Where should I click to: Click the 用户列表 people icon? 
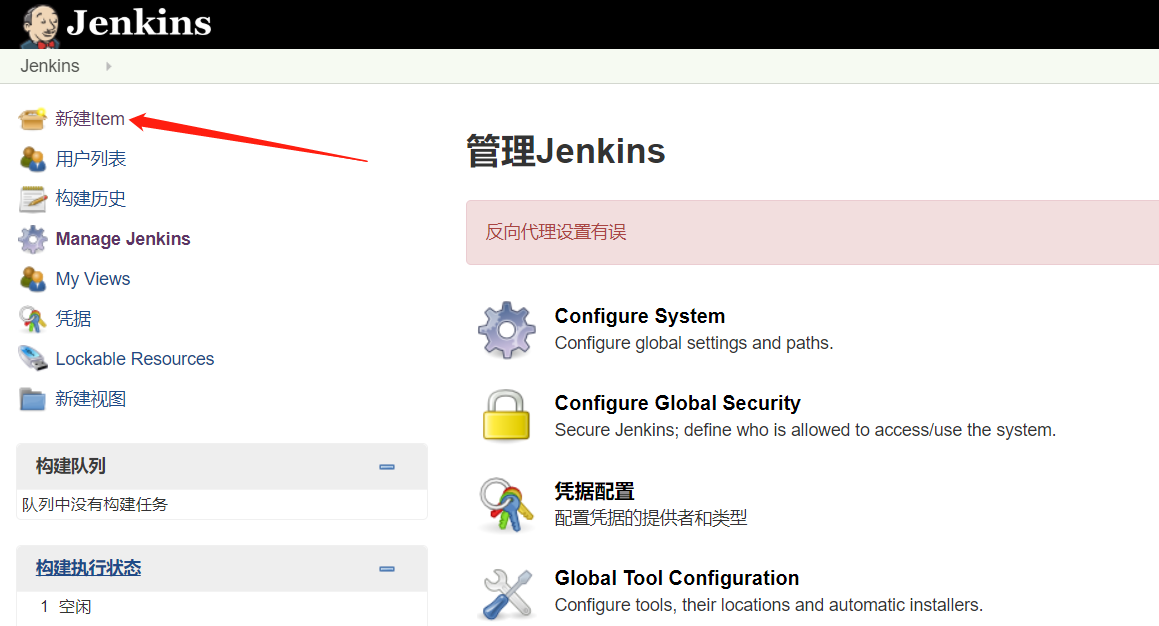click(33, 158)
